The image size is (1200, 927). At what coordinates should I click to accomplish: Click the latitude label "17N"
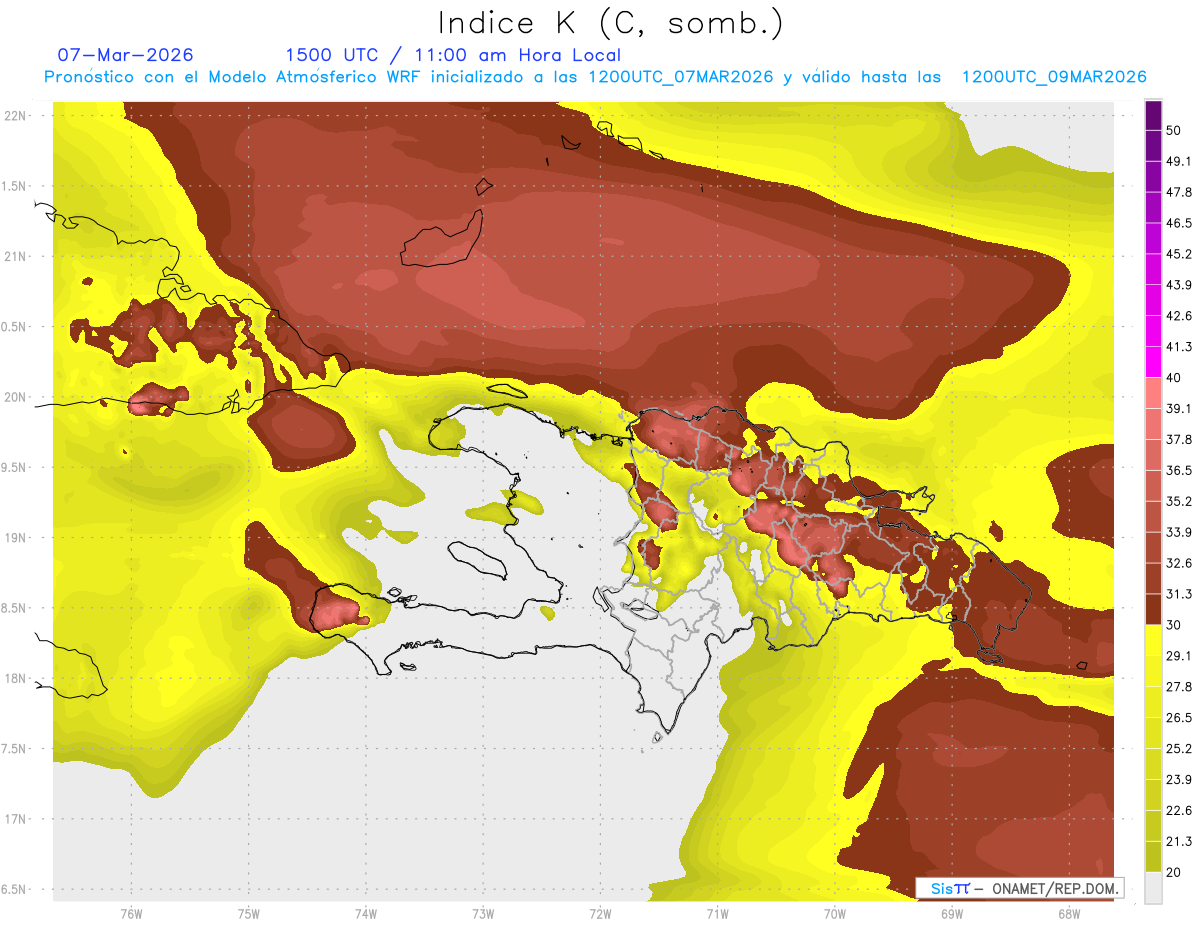[15, 820]
